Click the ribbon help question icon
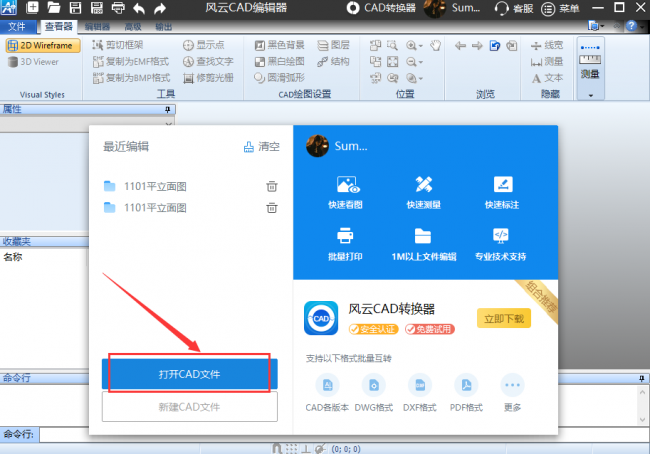This screenshot has width=650, height=454. (631, 26)
